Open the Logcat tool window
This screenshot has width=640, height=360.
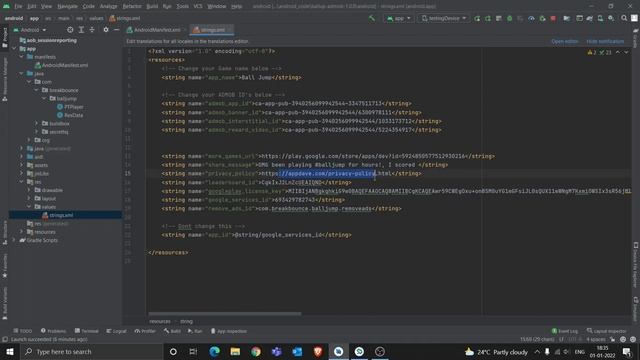click(116, 331)
